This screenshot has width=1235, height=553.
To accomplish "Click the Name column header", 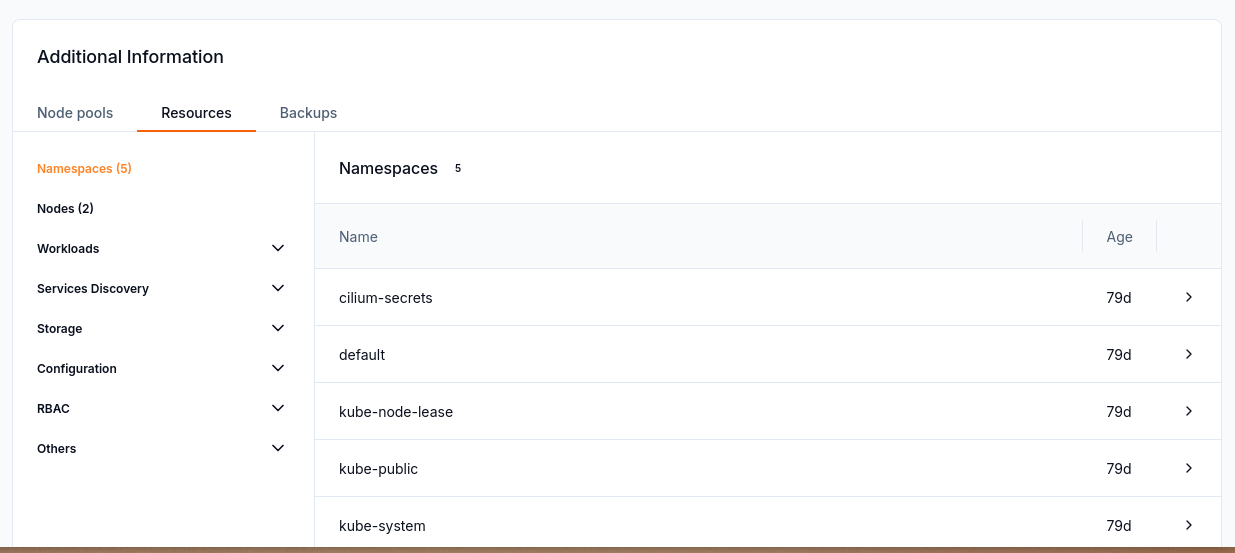I will [358, 237].
